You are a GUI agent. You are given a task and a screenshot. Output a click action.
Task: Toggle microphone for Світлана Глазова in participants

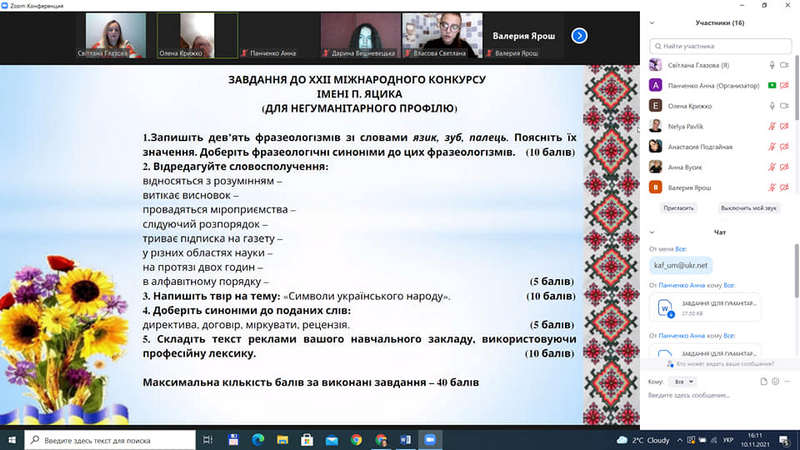tap(771, 65)
